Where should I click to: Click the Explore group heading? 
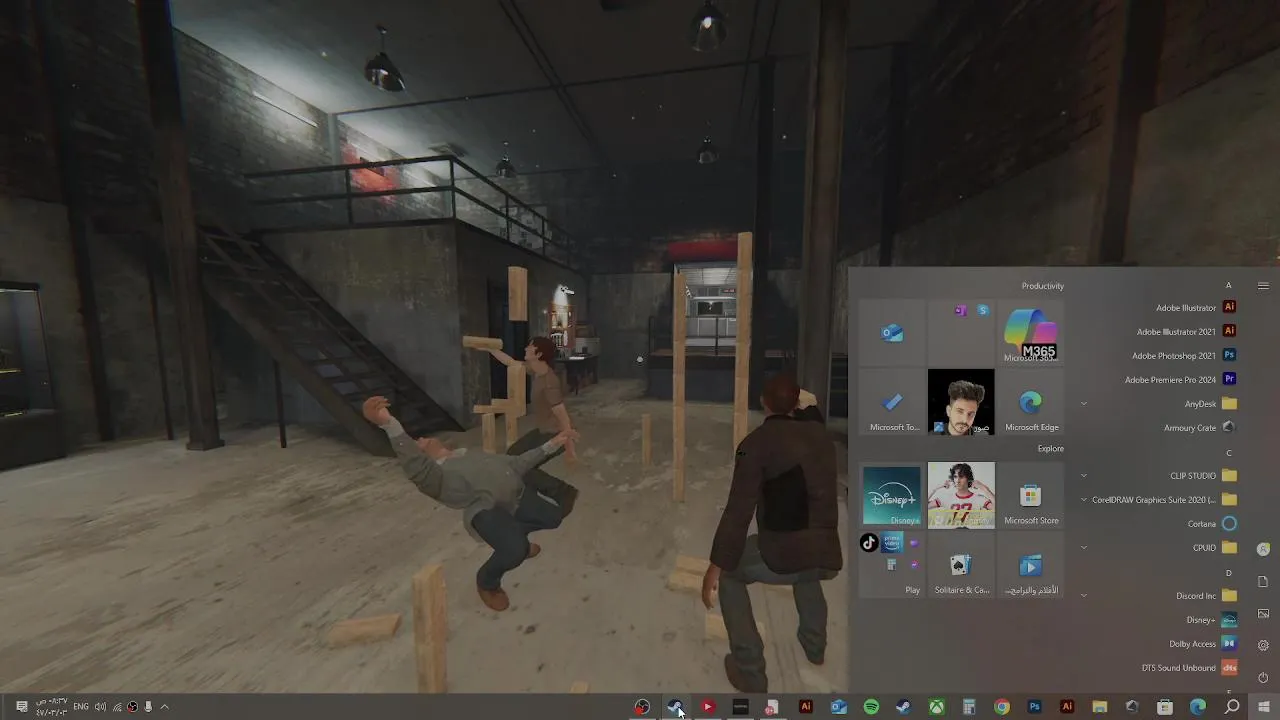click(x=1050, y=449)
